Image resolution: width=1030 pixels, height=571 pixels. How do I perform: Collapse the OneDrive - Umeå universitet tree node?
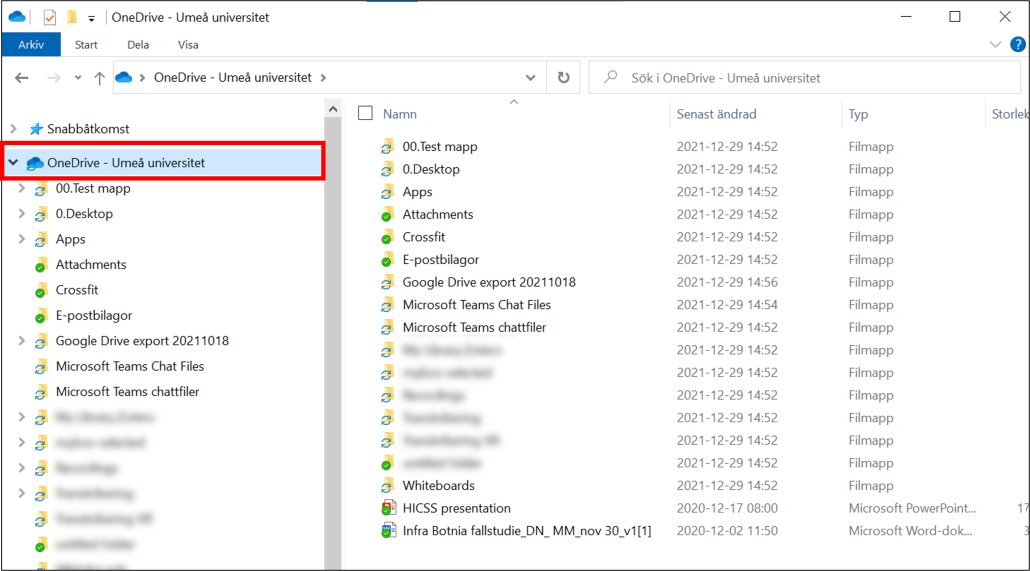click(x=13, y=162)
